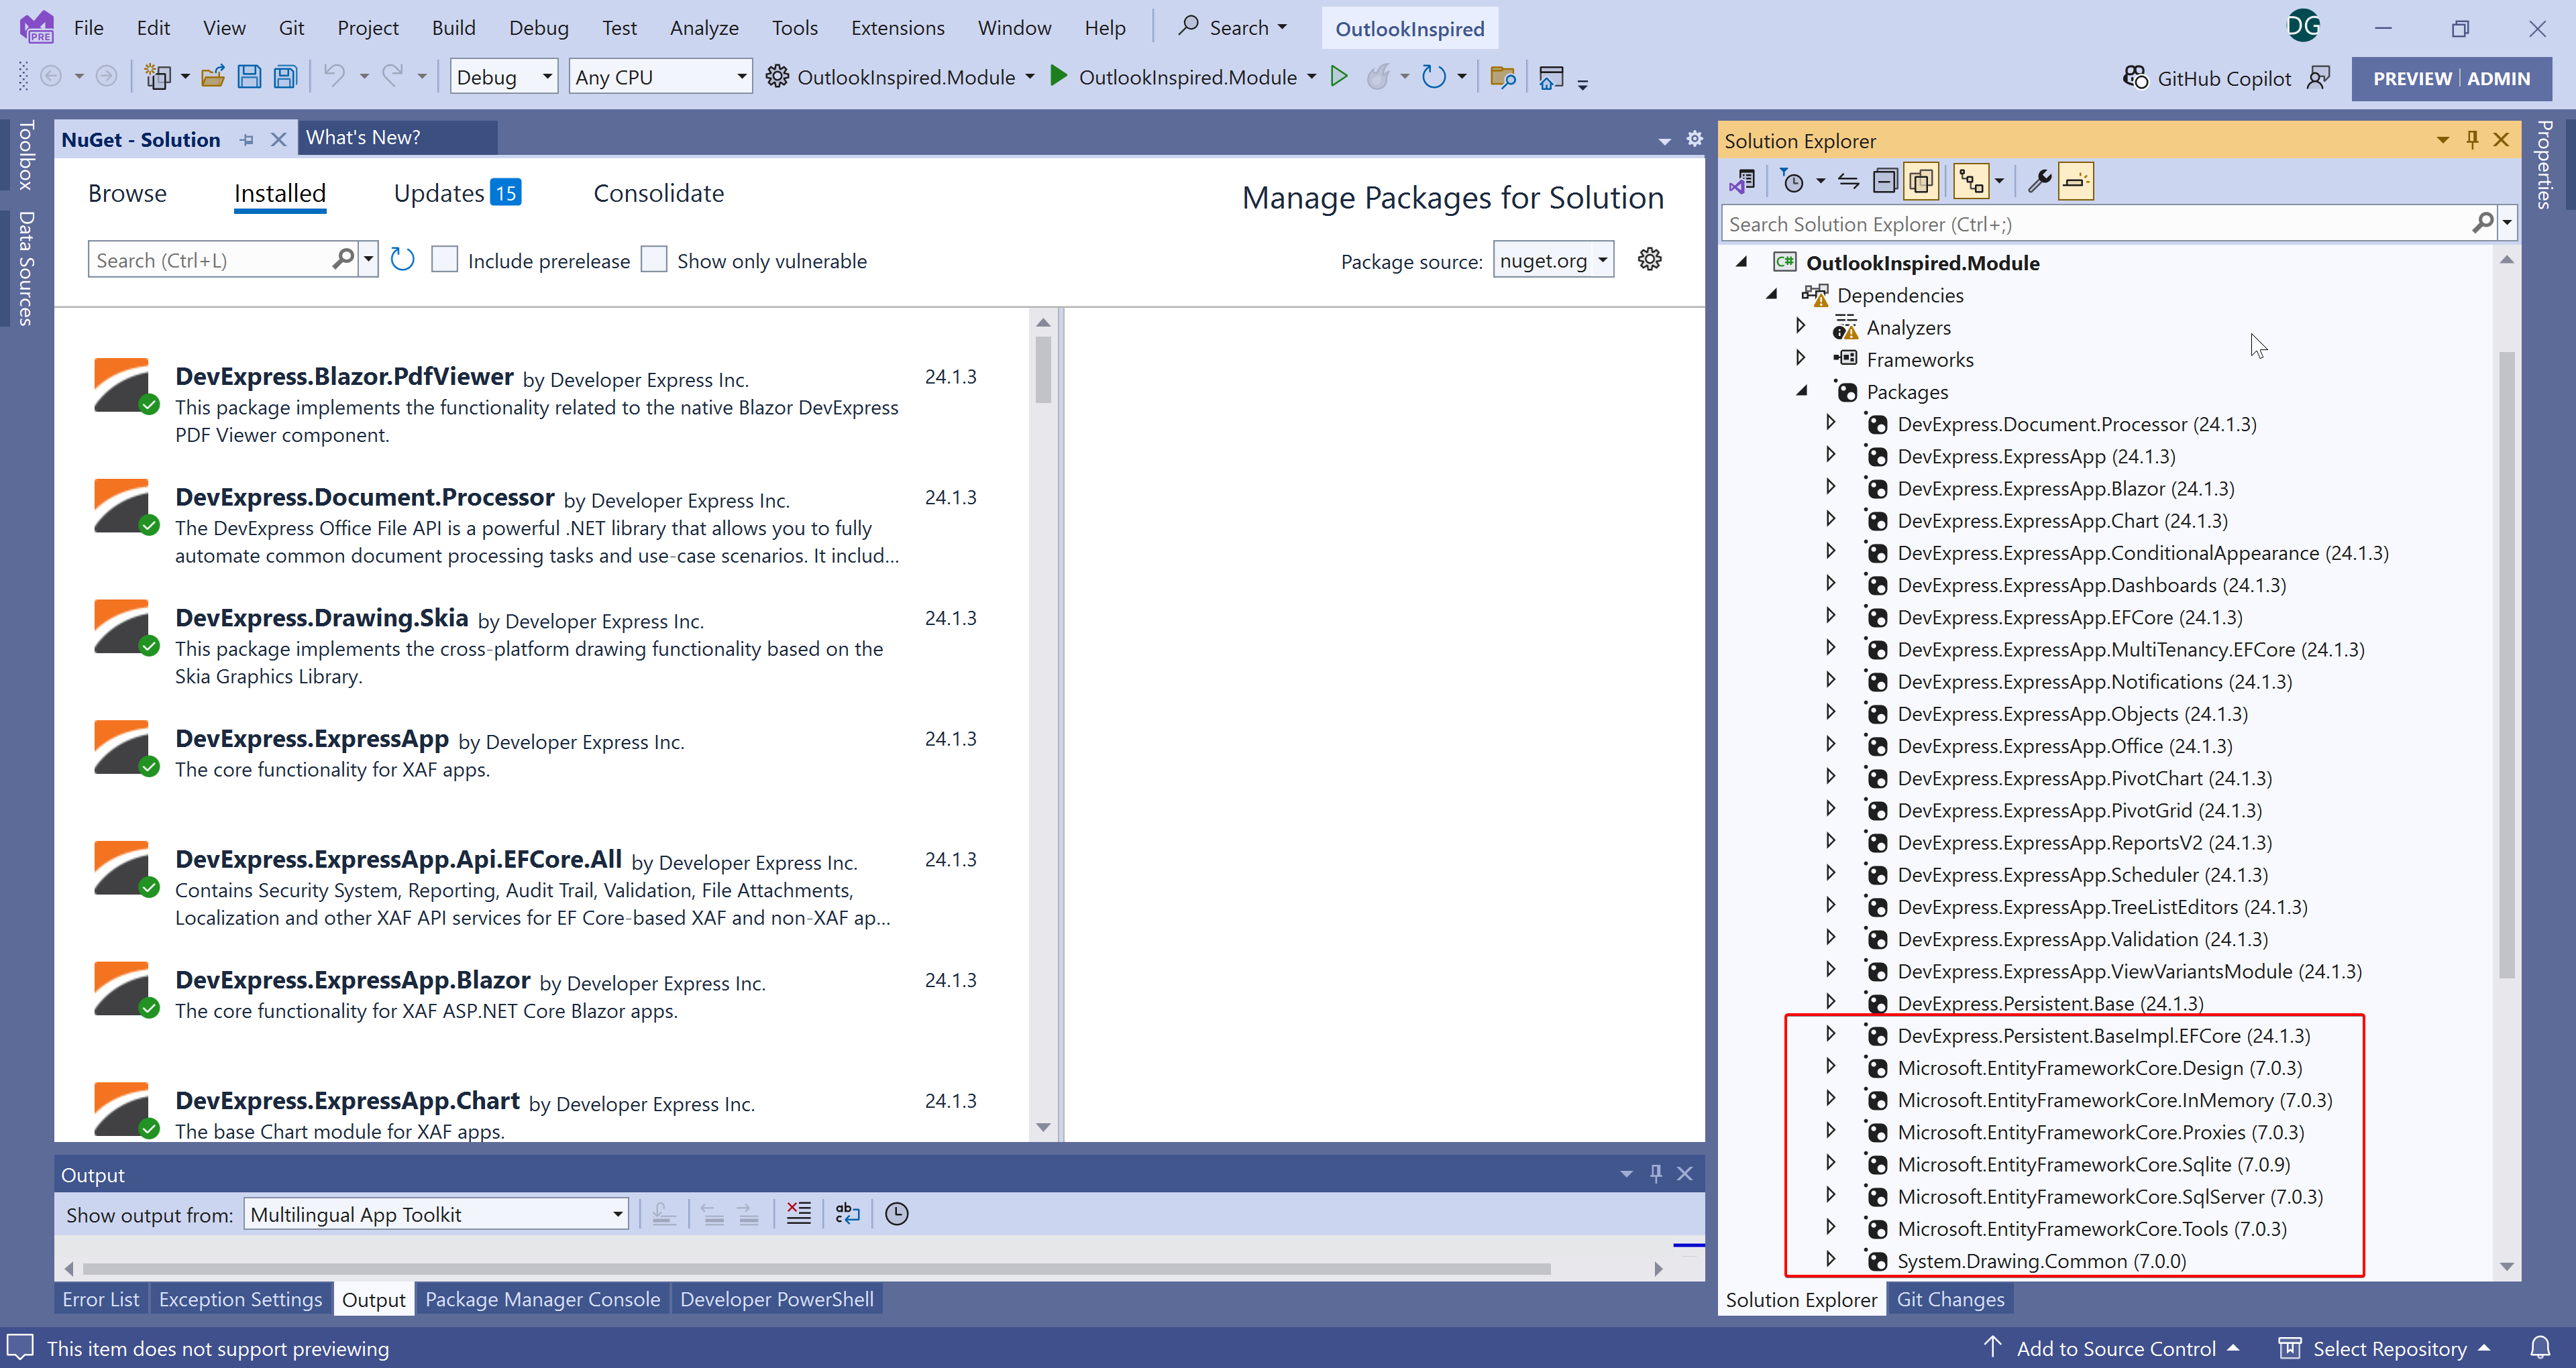Expand the Analyzers tree node
This screenshot has width=2576, height=1368.
1801,325
